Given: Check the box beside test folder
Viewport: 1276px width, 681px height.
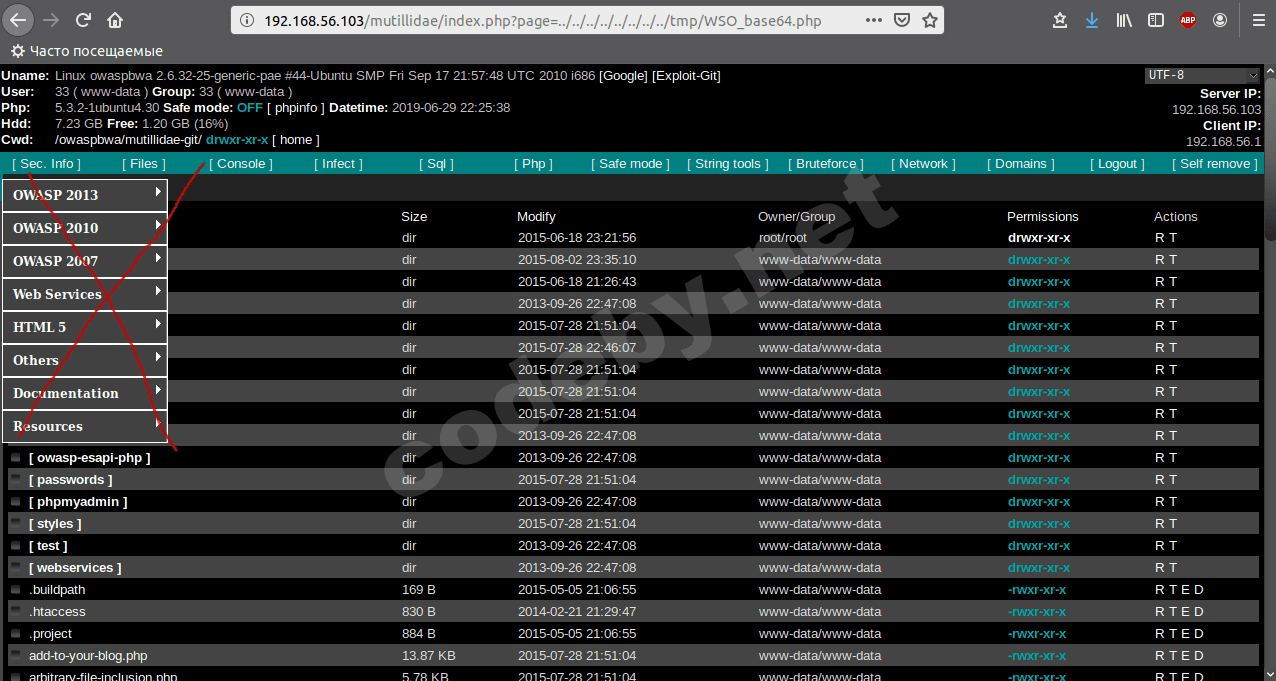Looking at the screenshot, I should 16,545.
